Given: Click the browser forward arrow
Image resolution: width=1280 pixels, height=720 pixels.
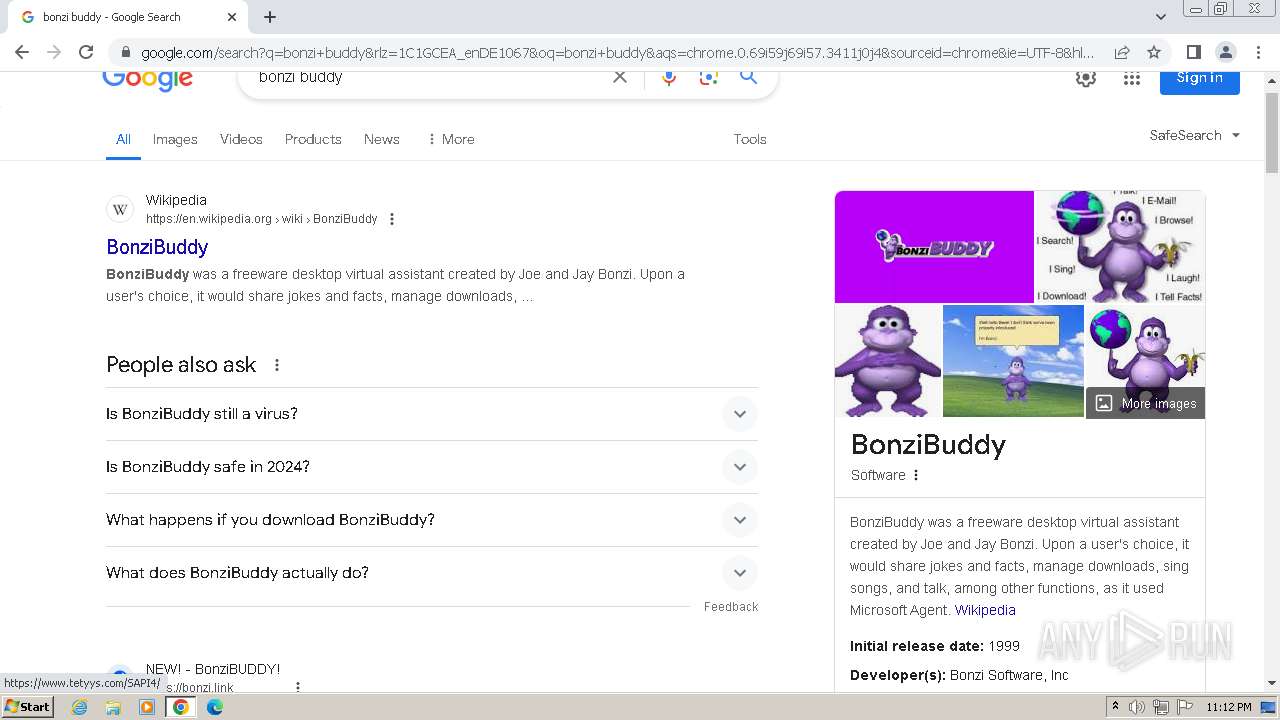Looking at the screenshot, I should [x=54, y=52].
